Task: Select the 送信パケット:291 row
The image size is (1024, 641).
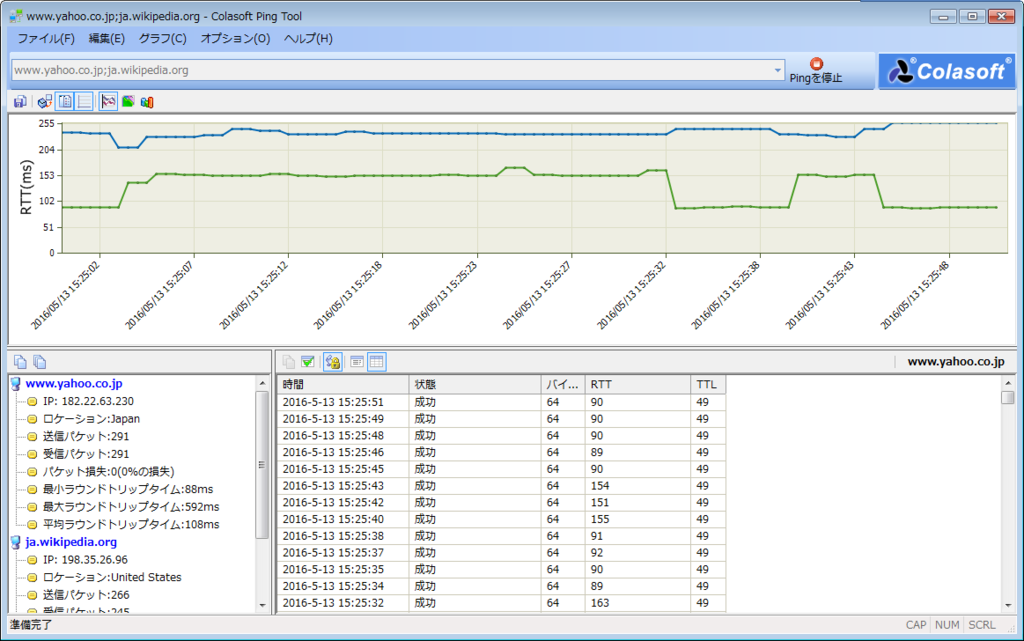Action: click(86, 437)
